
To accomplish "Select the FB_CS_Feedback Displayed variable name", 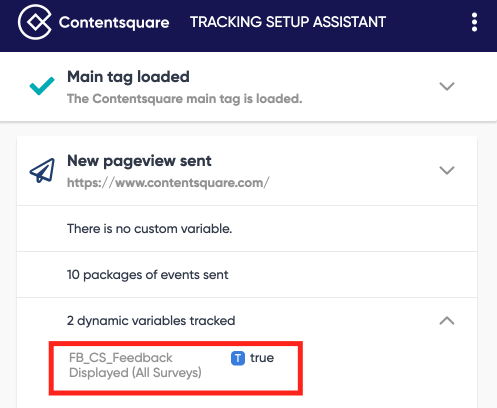I will coord(135,365).
